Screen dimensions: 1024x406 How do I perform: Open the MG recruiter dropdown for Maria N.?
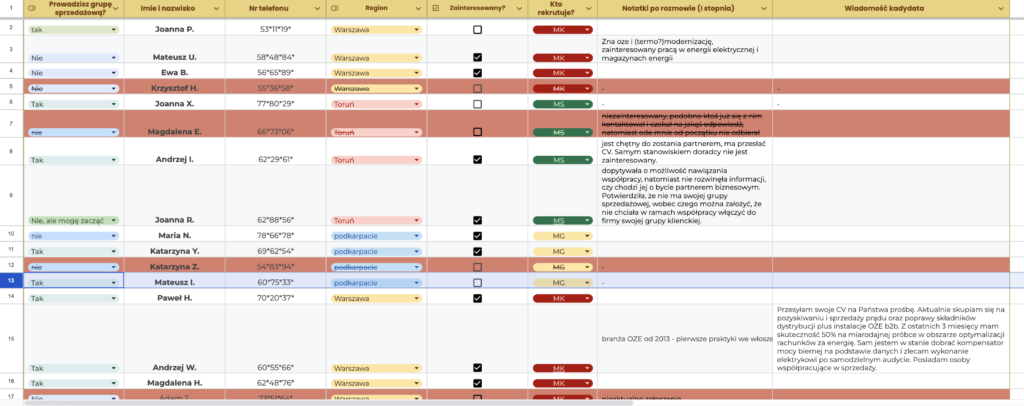[x=562, y=235]
